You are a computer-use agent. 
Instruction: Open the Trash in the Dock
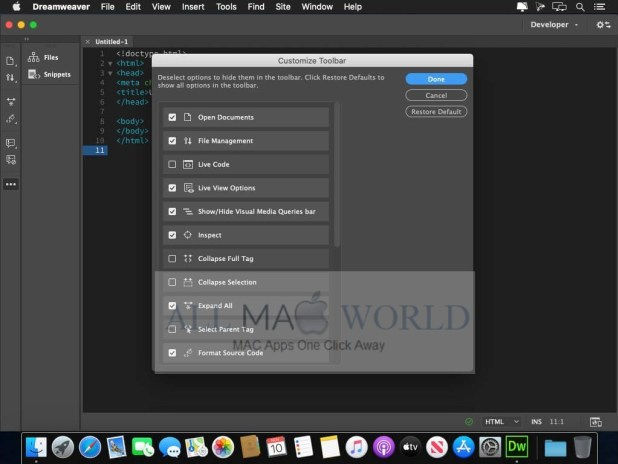click(583, 447)
